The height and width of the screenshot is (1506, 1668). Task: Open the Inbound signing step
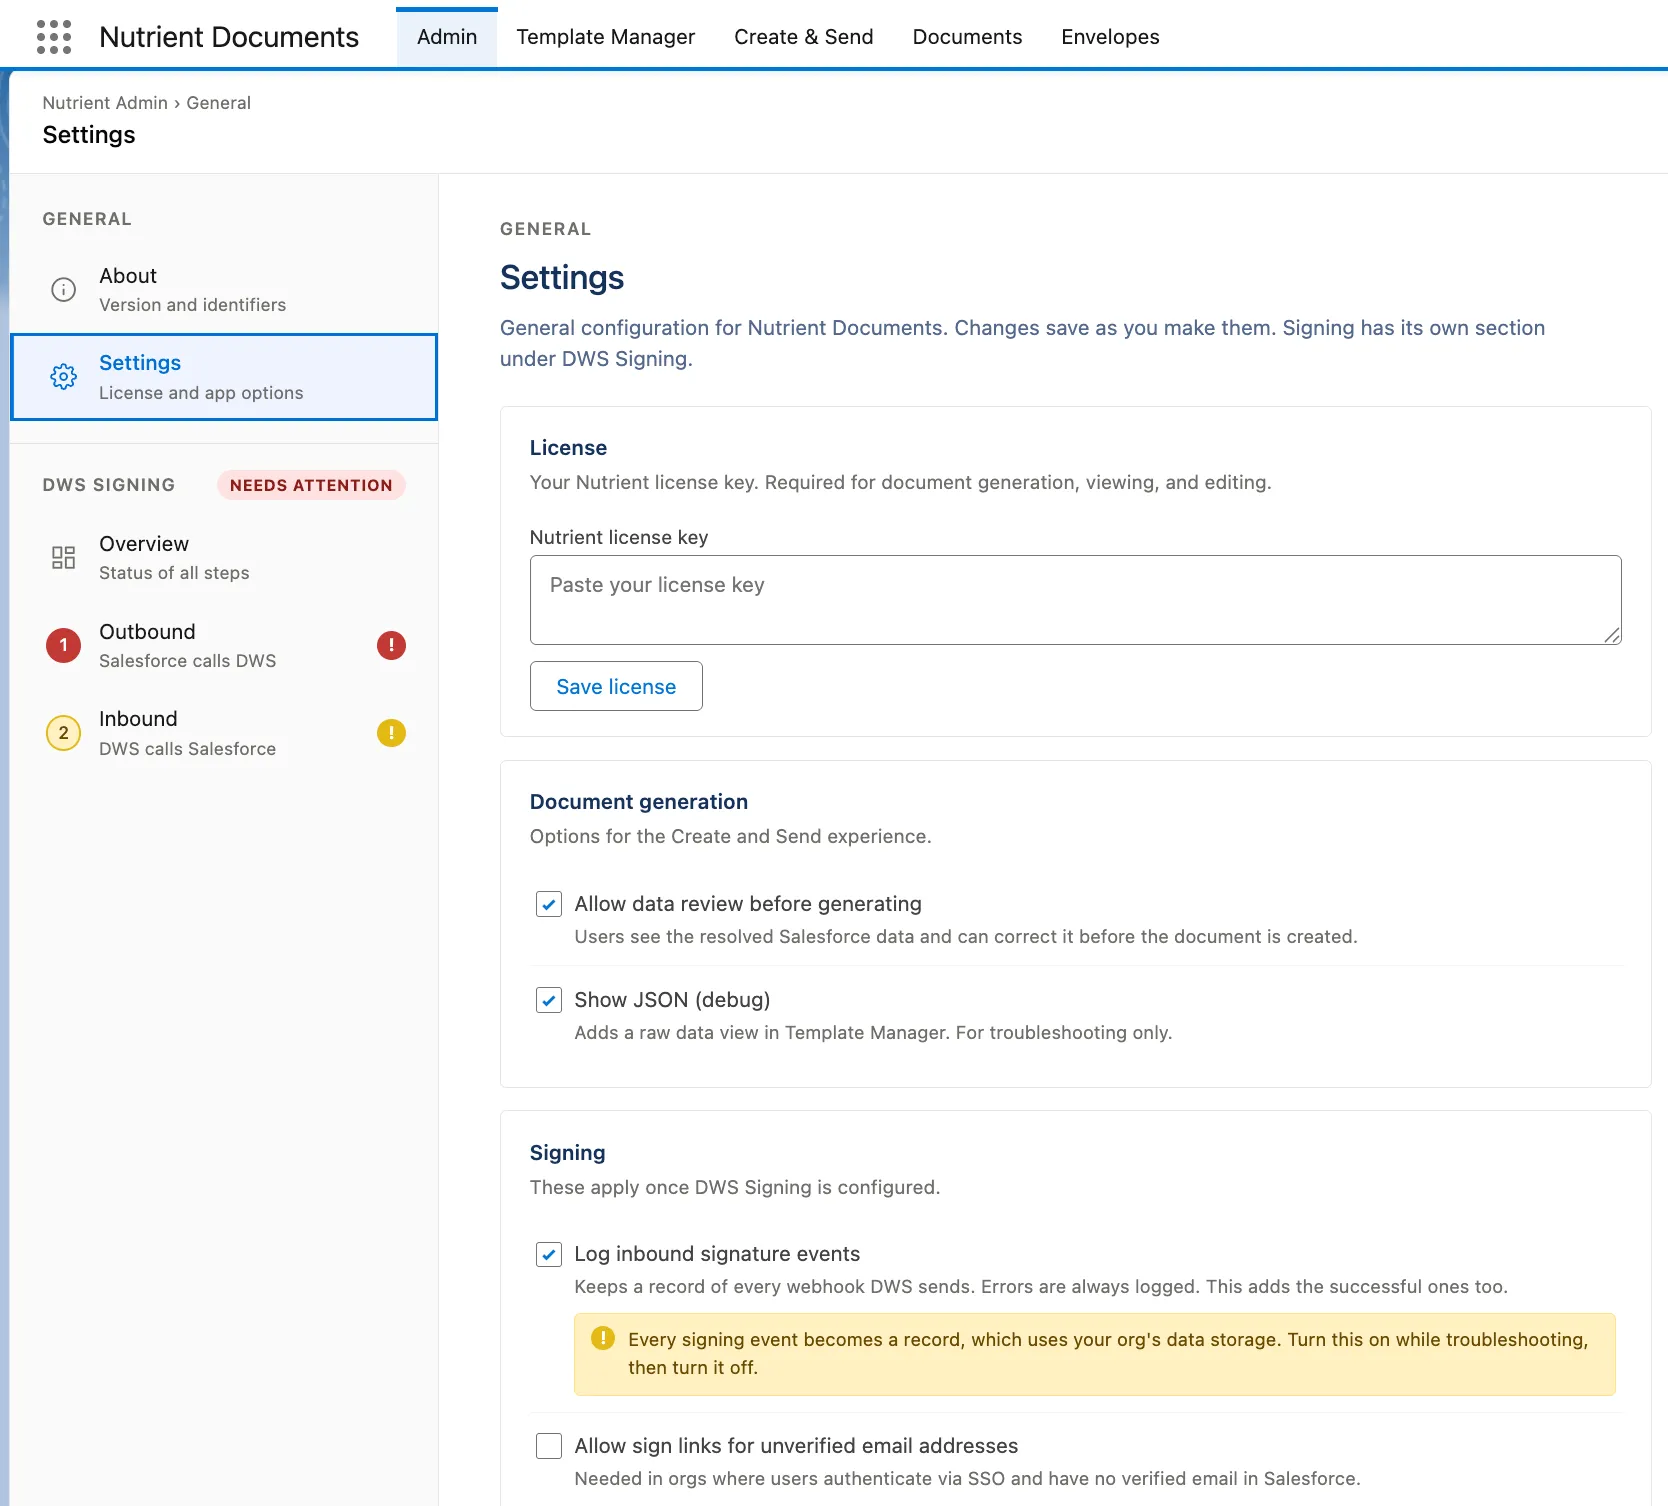pos(224,733)
